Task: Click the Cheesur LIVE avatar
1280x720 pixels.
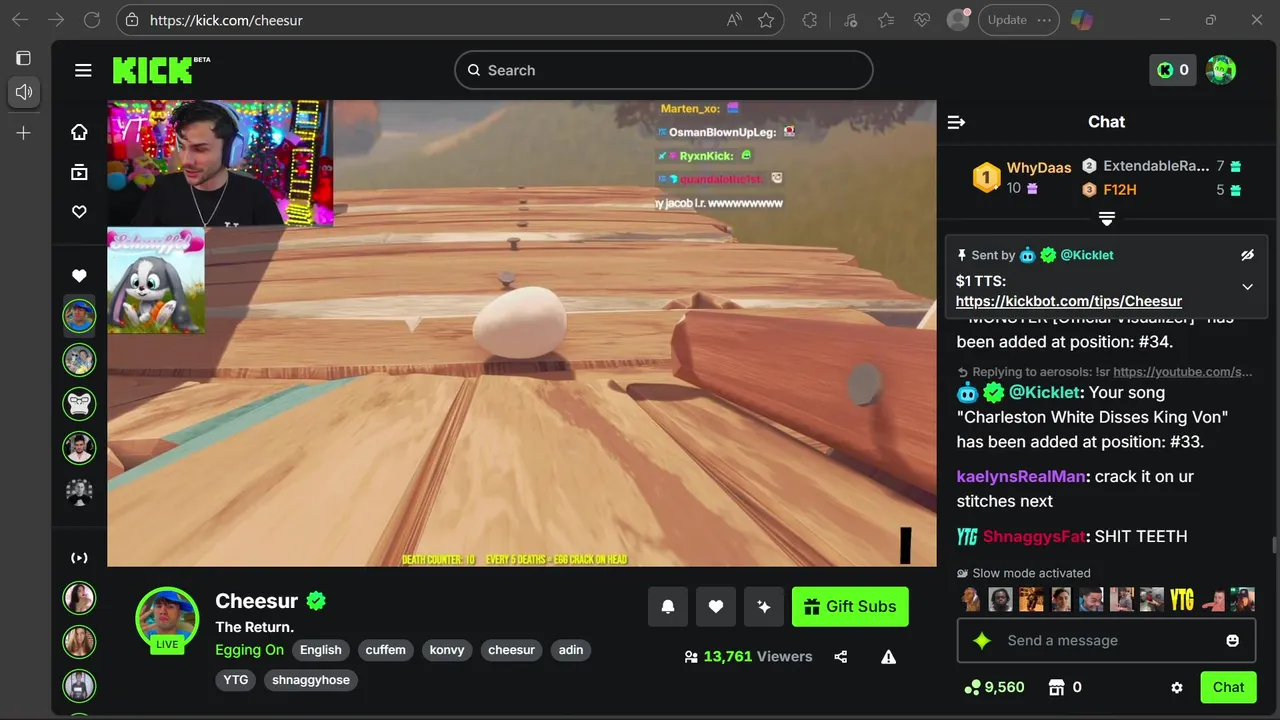Action: coord(167,620)
